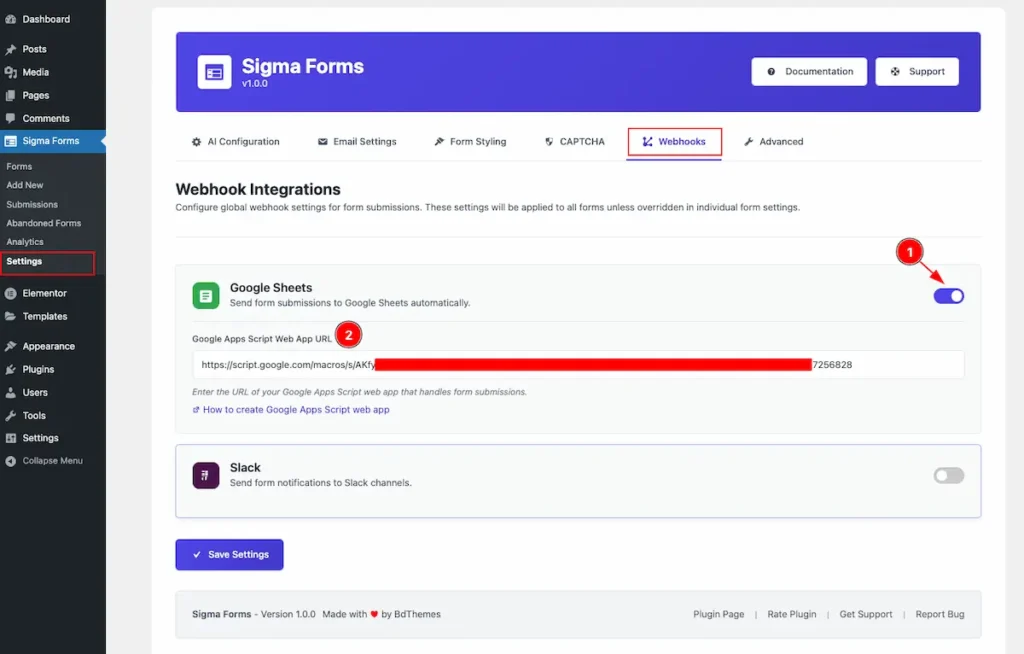Click BdThemes text in footer
Image resolution: width=1024 pixels, height=654 pixels.
tap(417, 614)
